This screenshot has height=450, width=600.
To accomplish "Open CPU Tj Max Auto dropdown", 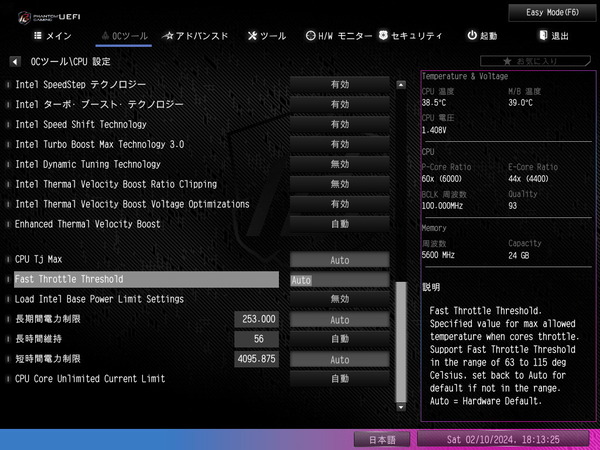I will click(x=339, y=260).
